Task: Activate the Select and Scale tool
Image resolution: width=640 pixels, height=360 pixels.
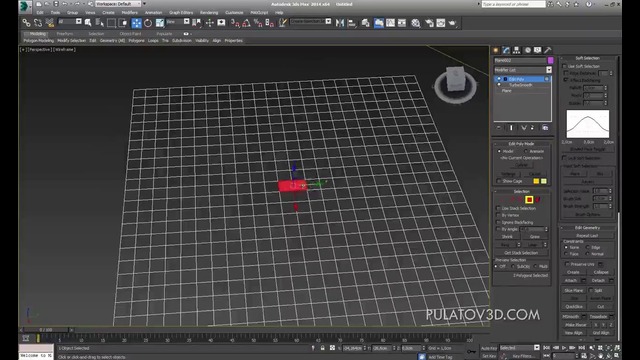Action: point(160,23)
